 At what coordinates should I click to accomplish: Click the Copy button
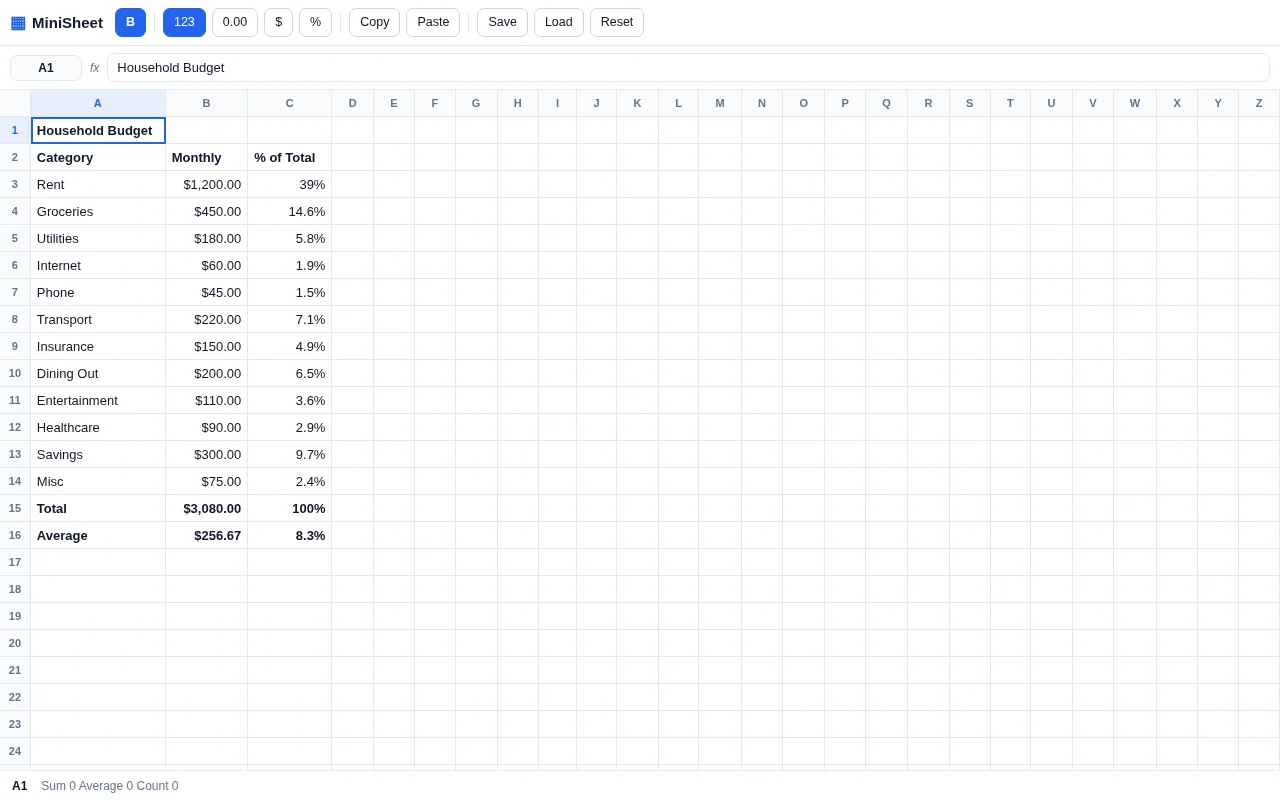(374, 22)
